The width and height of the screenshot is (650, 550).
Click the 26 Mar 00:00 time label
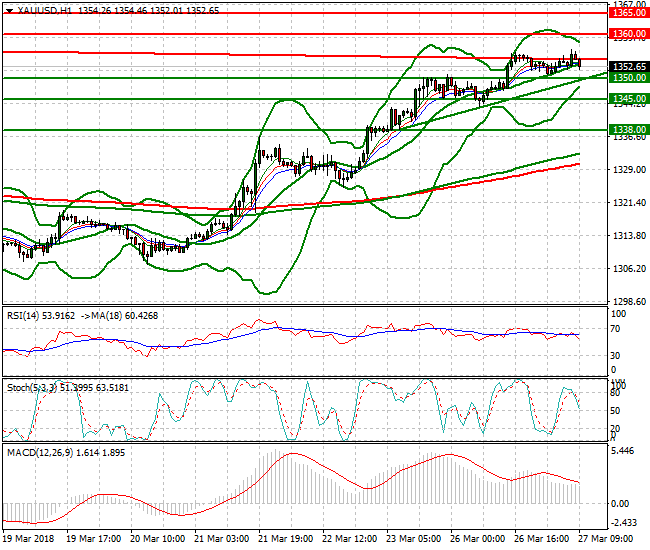[x=478, y=539]
